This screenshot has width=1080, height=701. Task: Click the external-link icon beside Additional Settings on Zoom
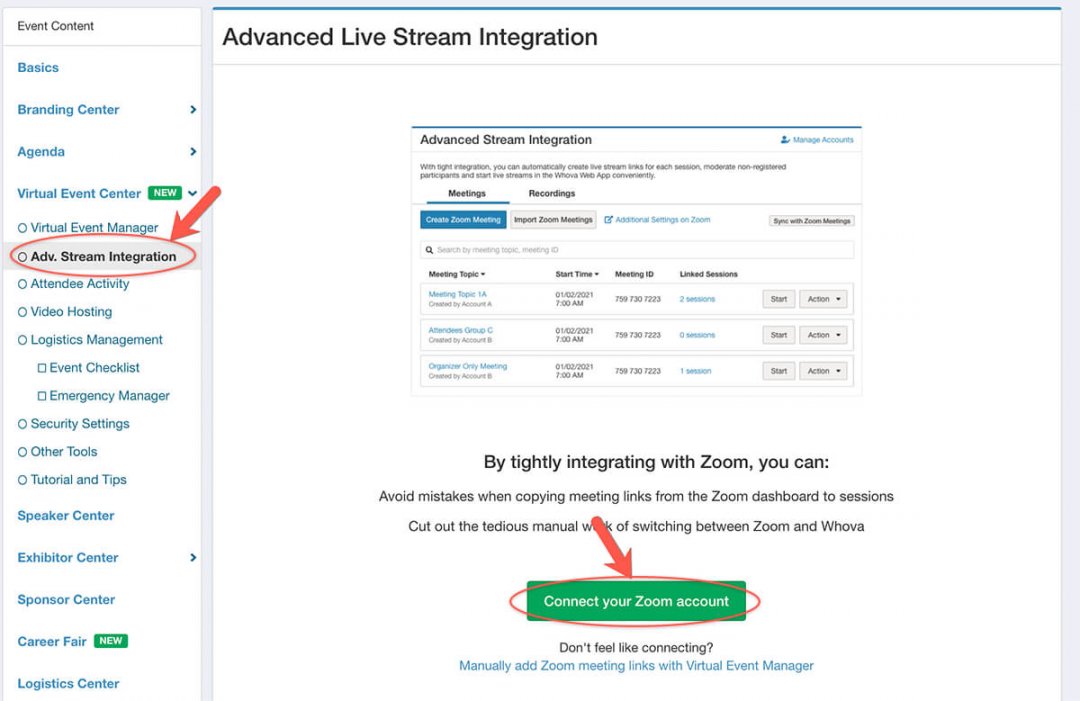[x=607, y=220]
